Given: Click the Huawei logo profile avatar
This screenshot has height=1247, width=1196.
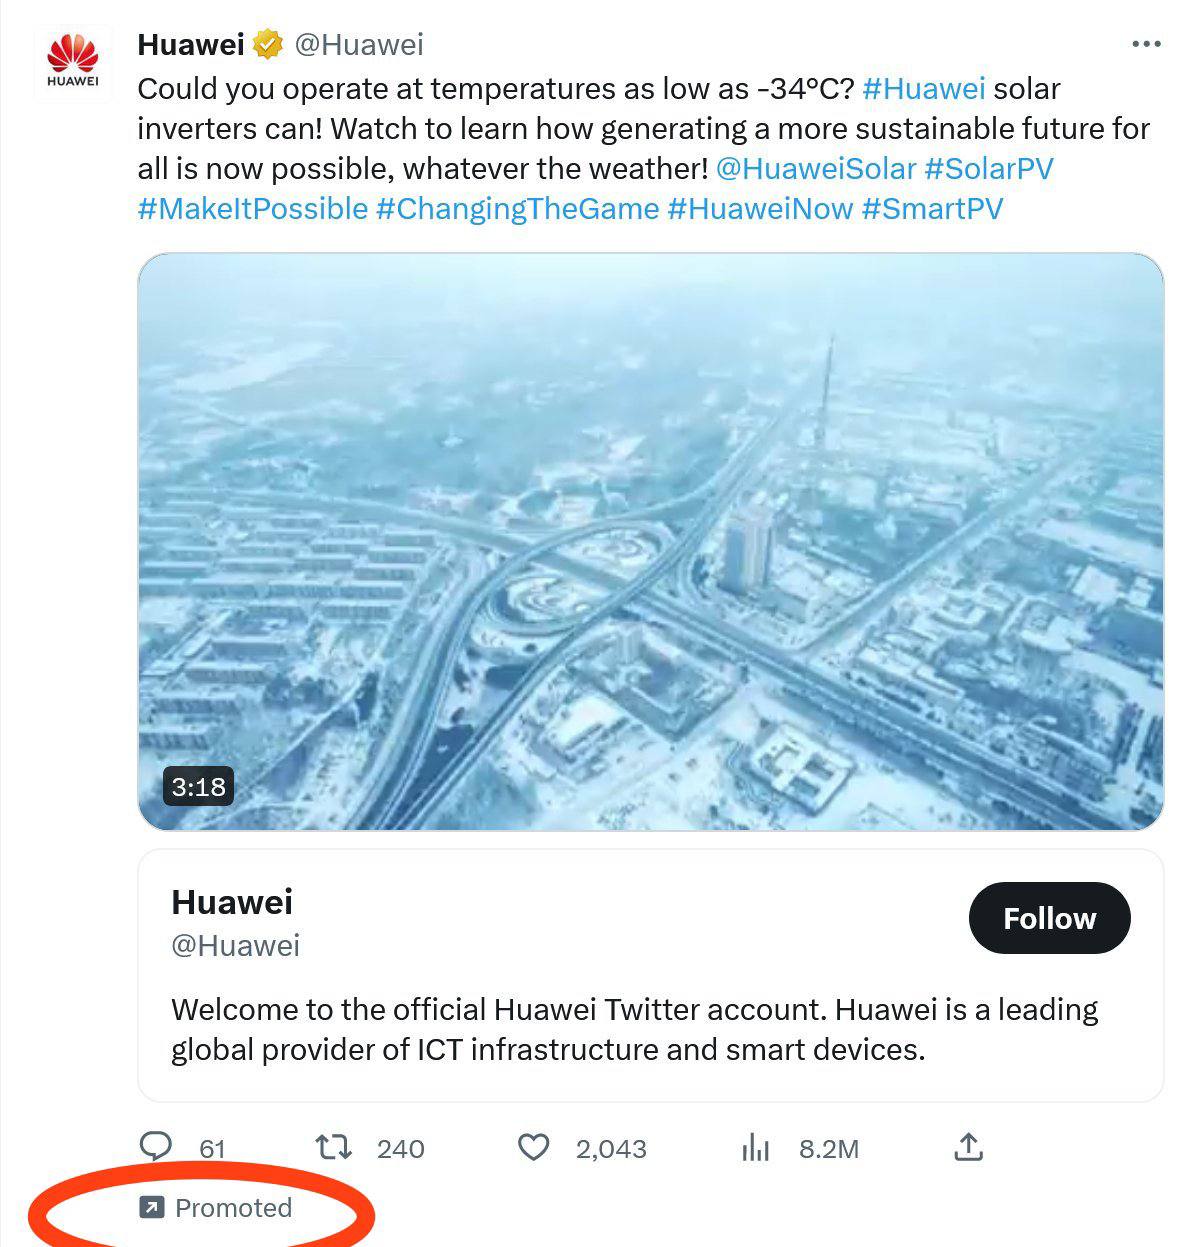Looking at the screenshot, I should (x=72, y=60).
